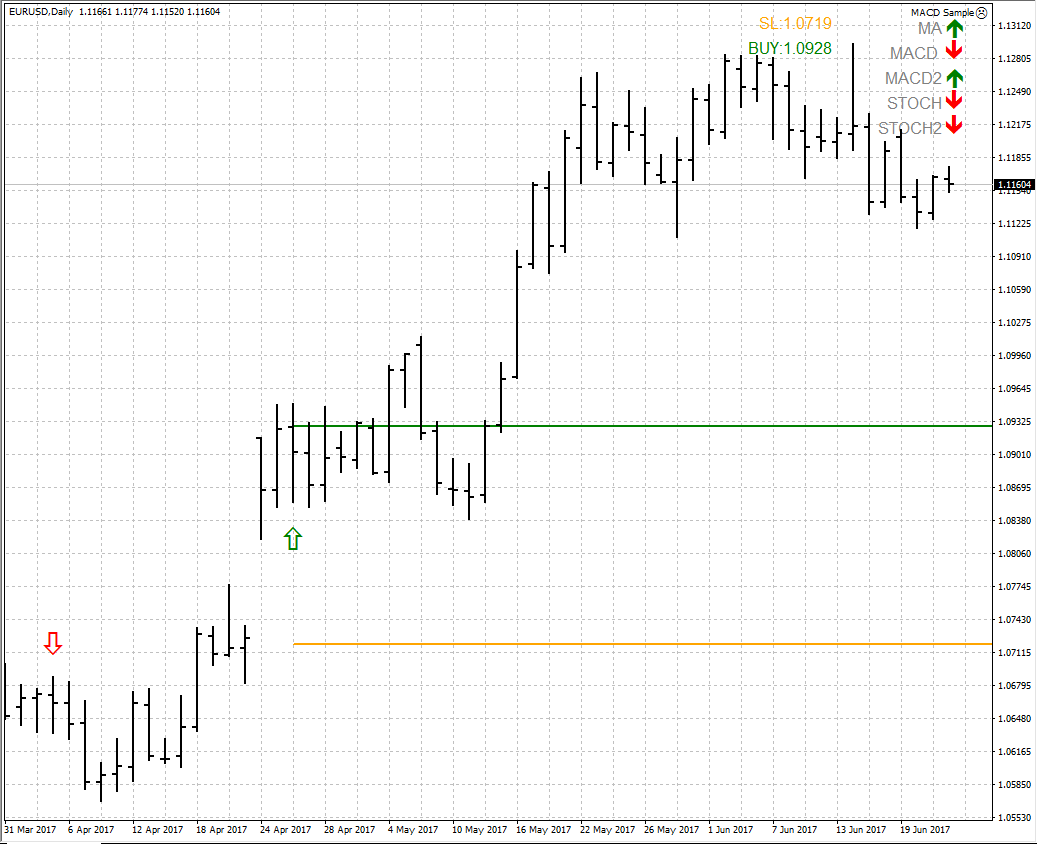Select the MACD2 green up arrow
This screenshot has width=1037, height=844.
point(954,77)
